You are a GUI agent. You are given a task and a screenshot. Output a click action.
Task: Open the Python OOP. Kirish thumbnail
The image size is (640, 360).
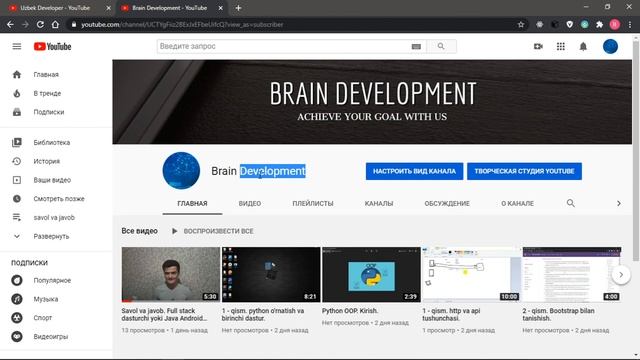pyautogui.click(x=371, y=274)
